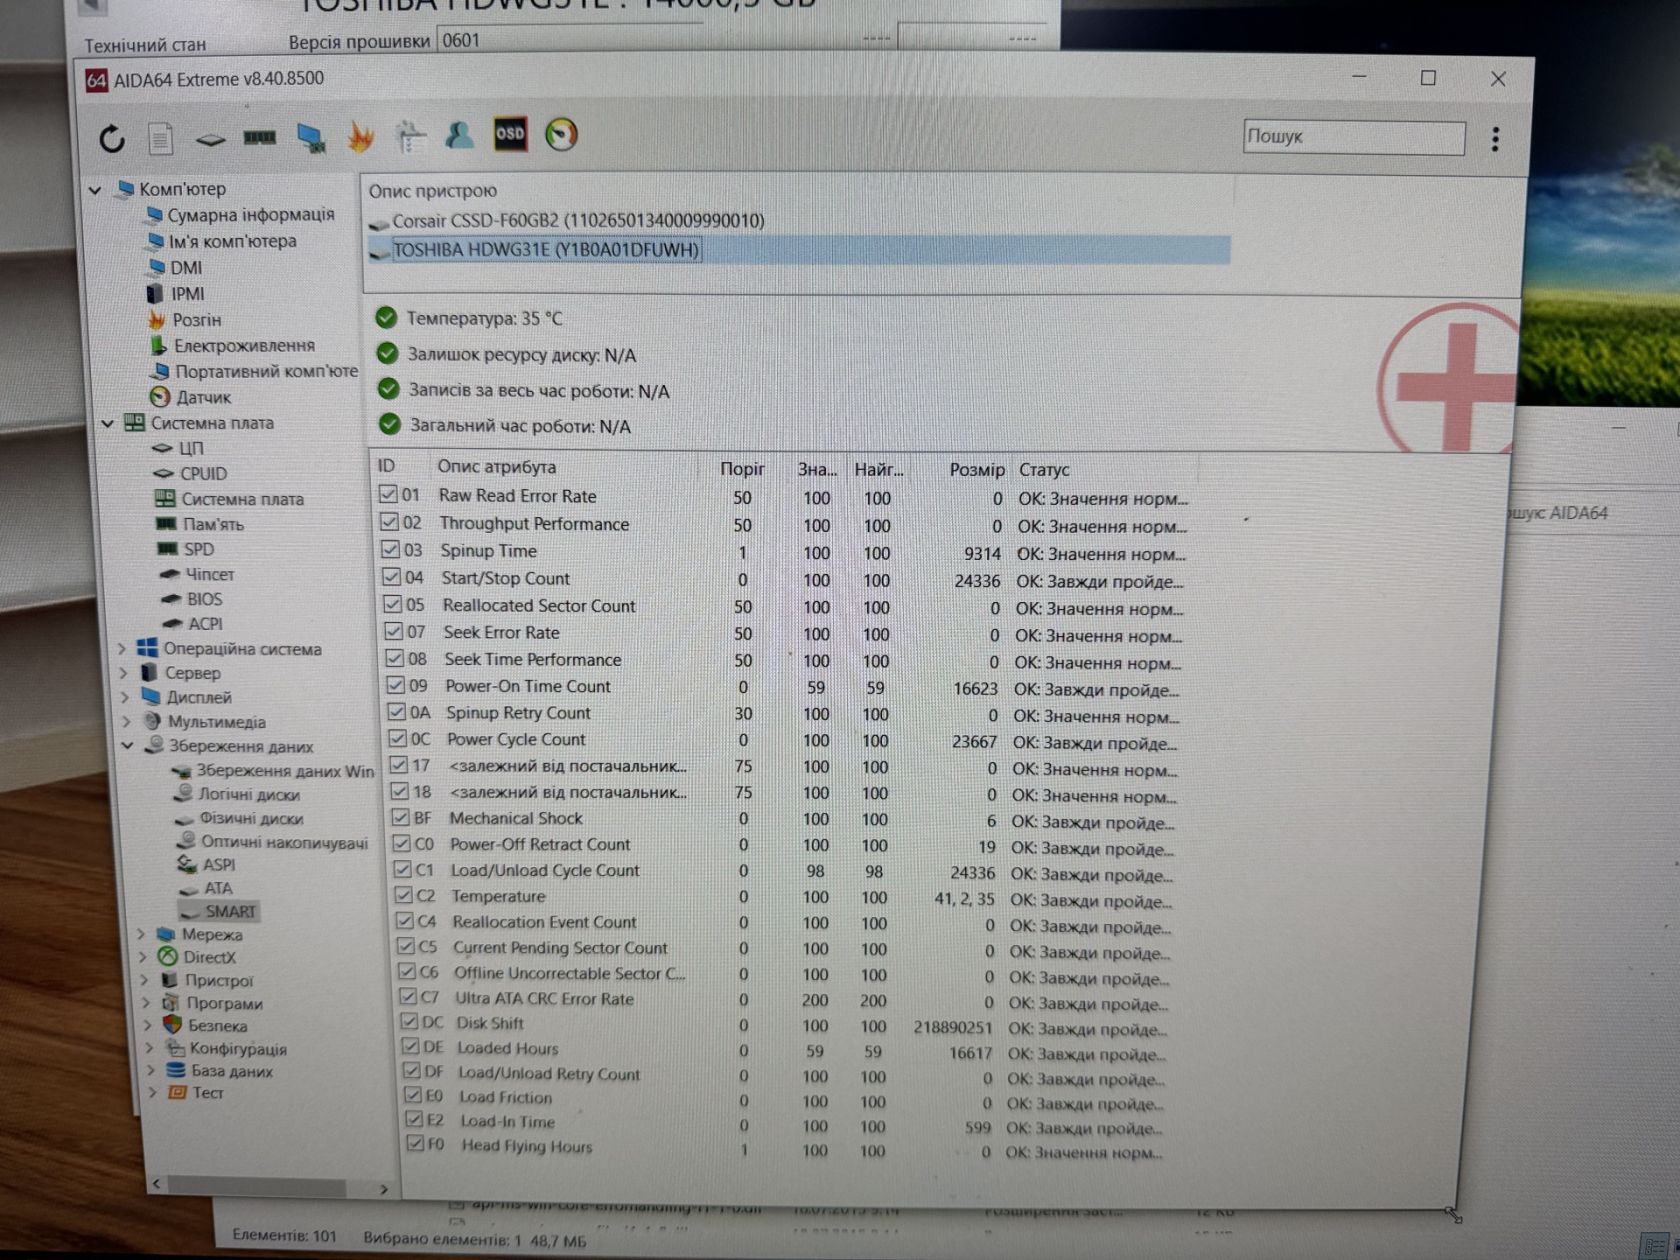
Task: Expand the Безпека tree node
Action: tap(147, 1026)
